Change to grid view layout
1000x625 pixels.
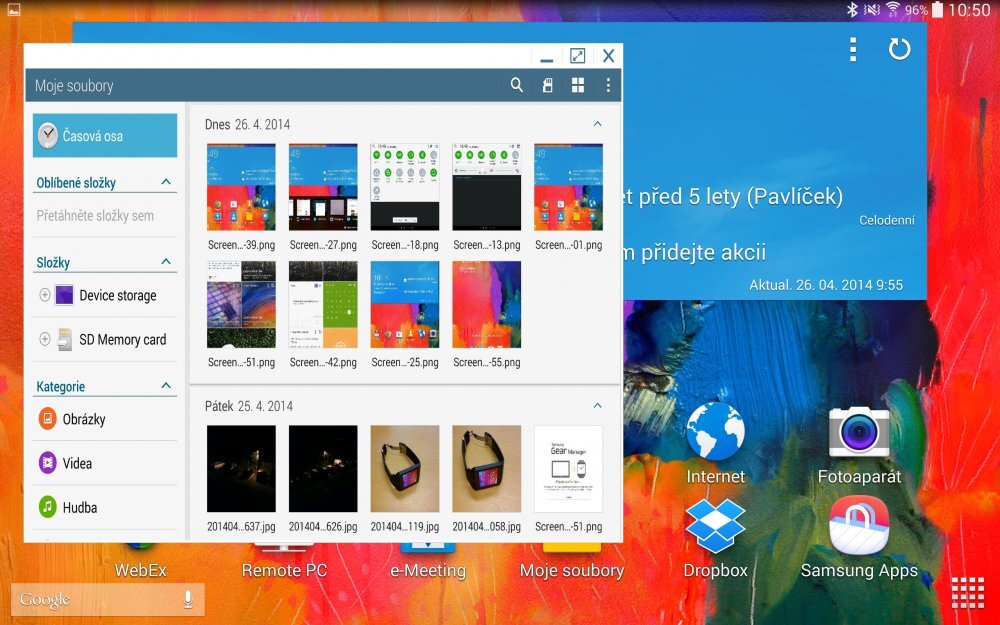pyautogui.click(x=578, y=85)
